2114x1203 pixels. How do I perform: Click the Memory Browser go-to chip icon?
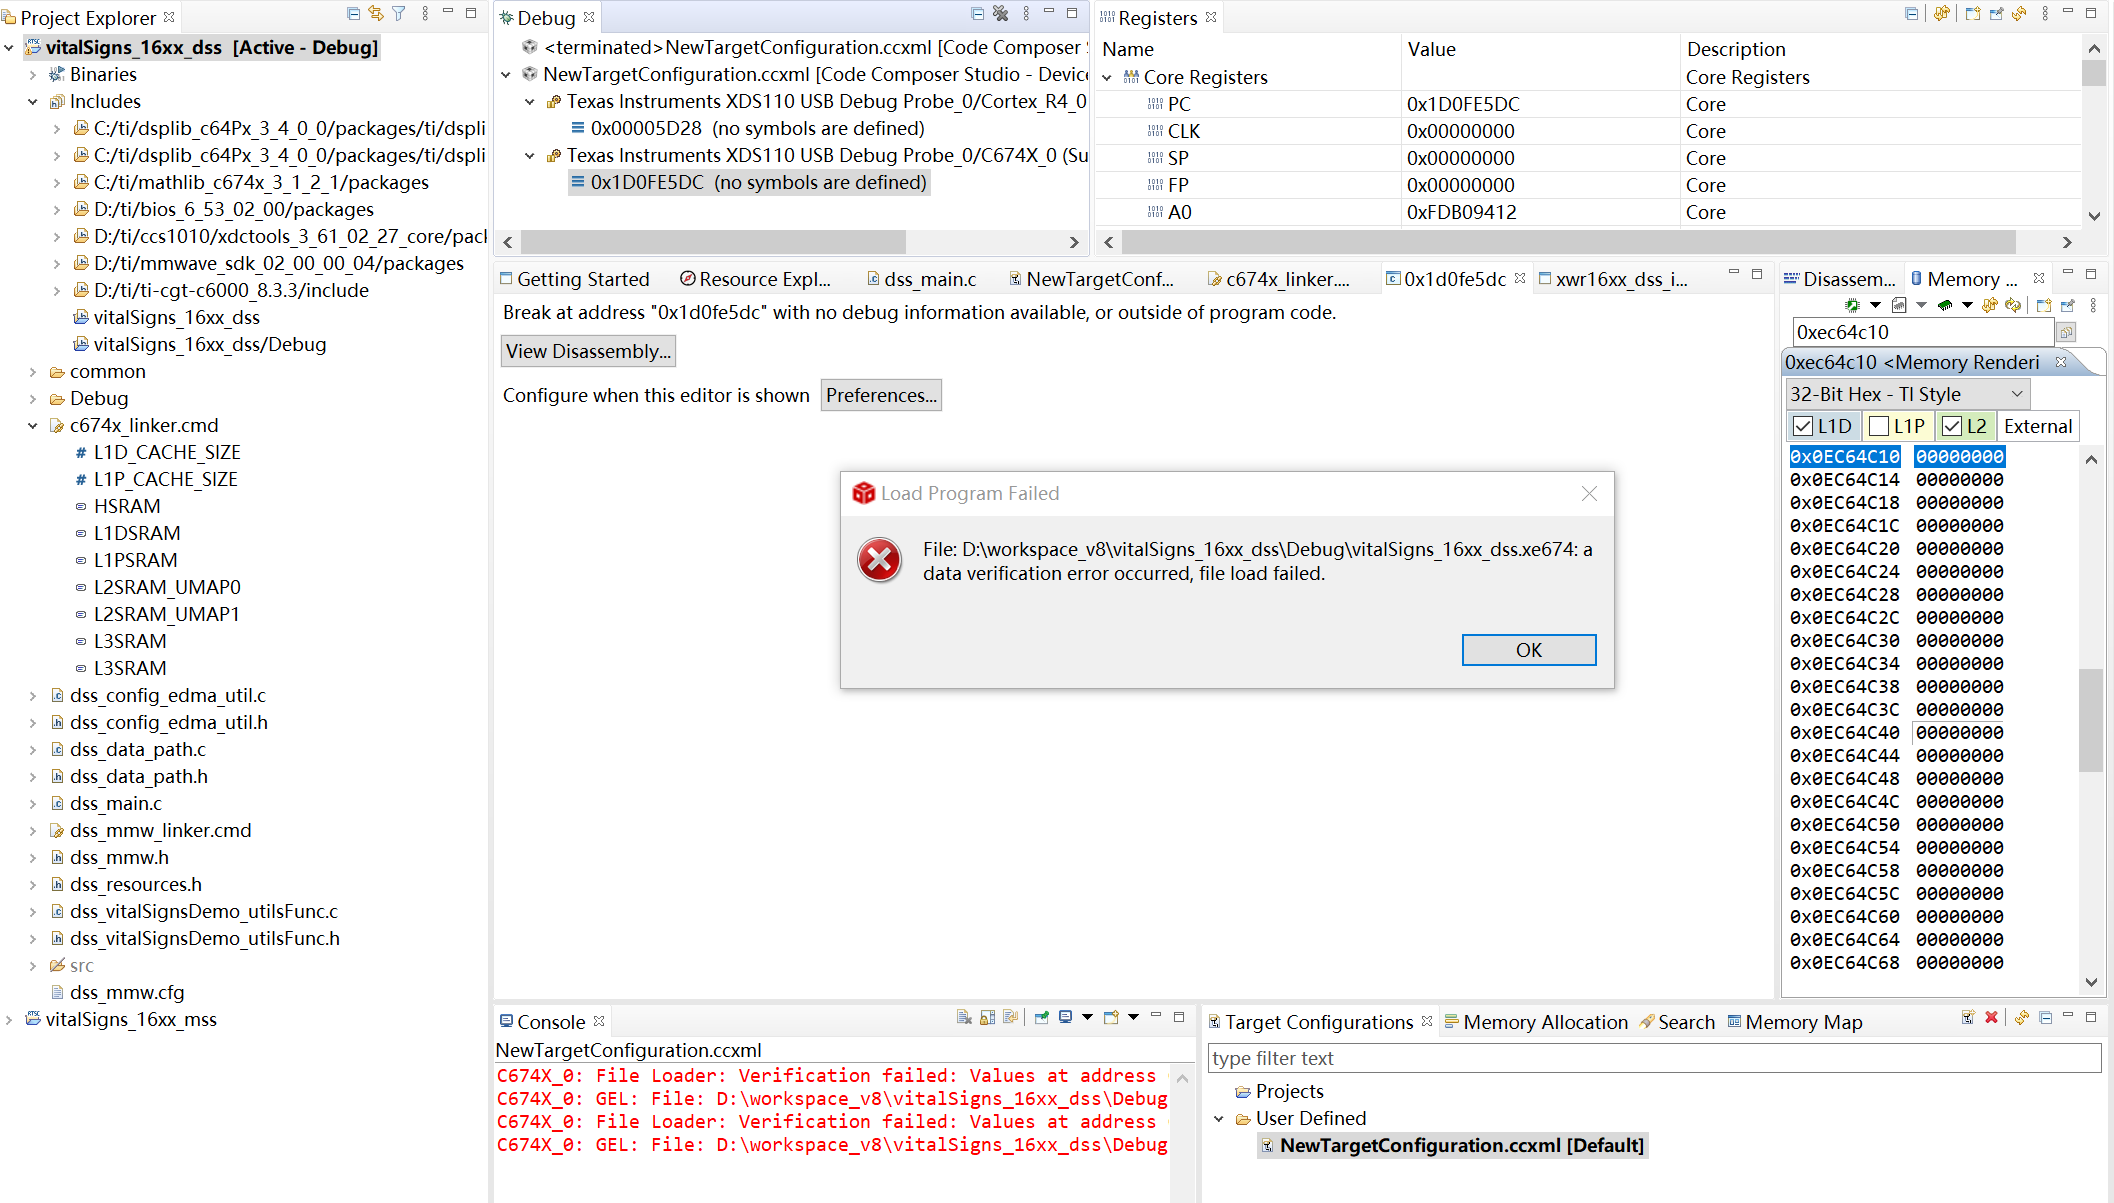tap(1852, 305)
